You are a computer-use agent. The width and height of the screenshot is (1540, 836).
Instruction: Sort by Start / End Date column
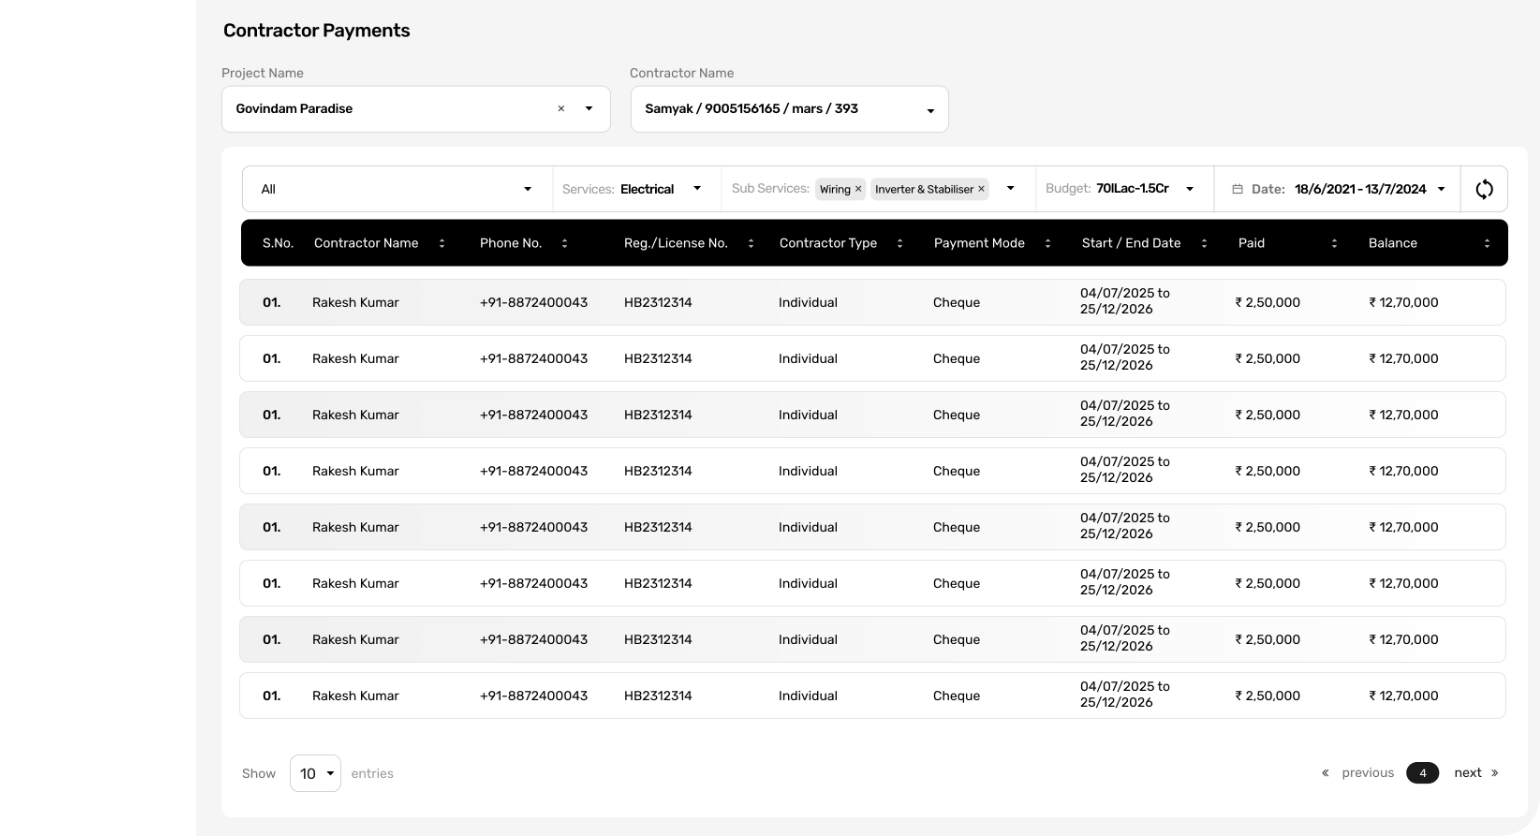point(1204,243)
